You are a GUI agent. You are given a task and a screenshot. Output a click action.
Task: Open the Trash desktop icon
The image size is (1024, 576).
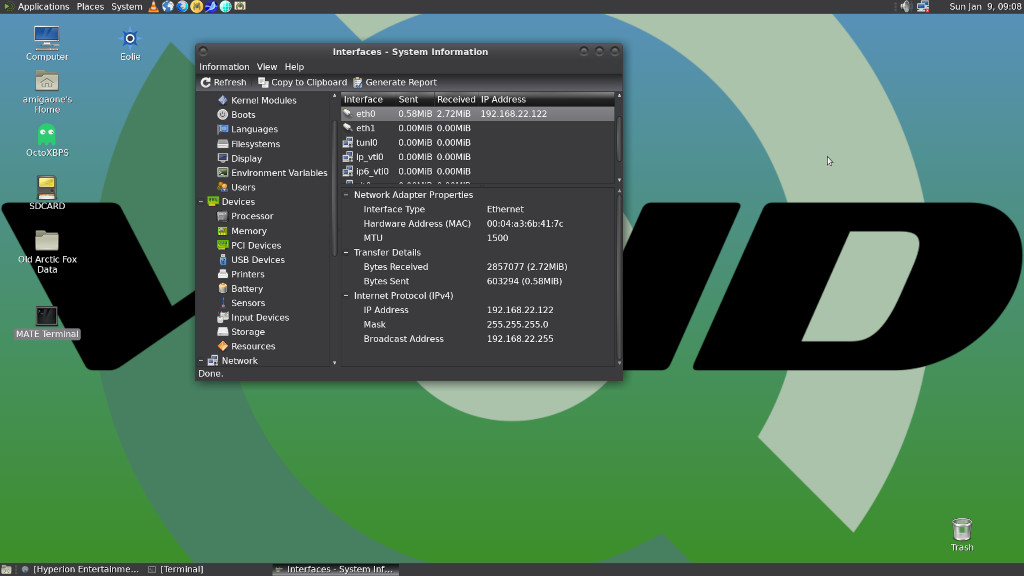[962, 534]
